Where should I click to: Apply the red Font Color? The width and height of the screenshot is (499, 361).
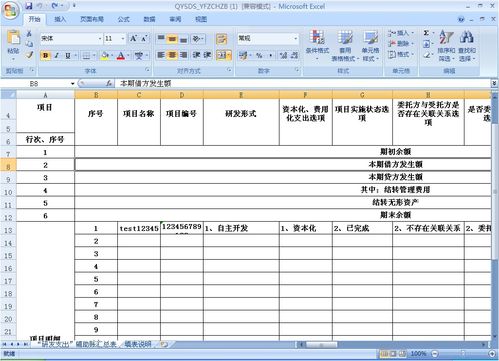[121, 56]
